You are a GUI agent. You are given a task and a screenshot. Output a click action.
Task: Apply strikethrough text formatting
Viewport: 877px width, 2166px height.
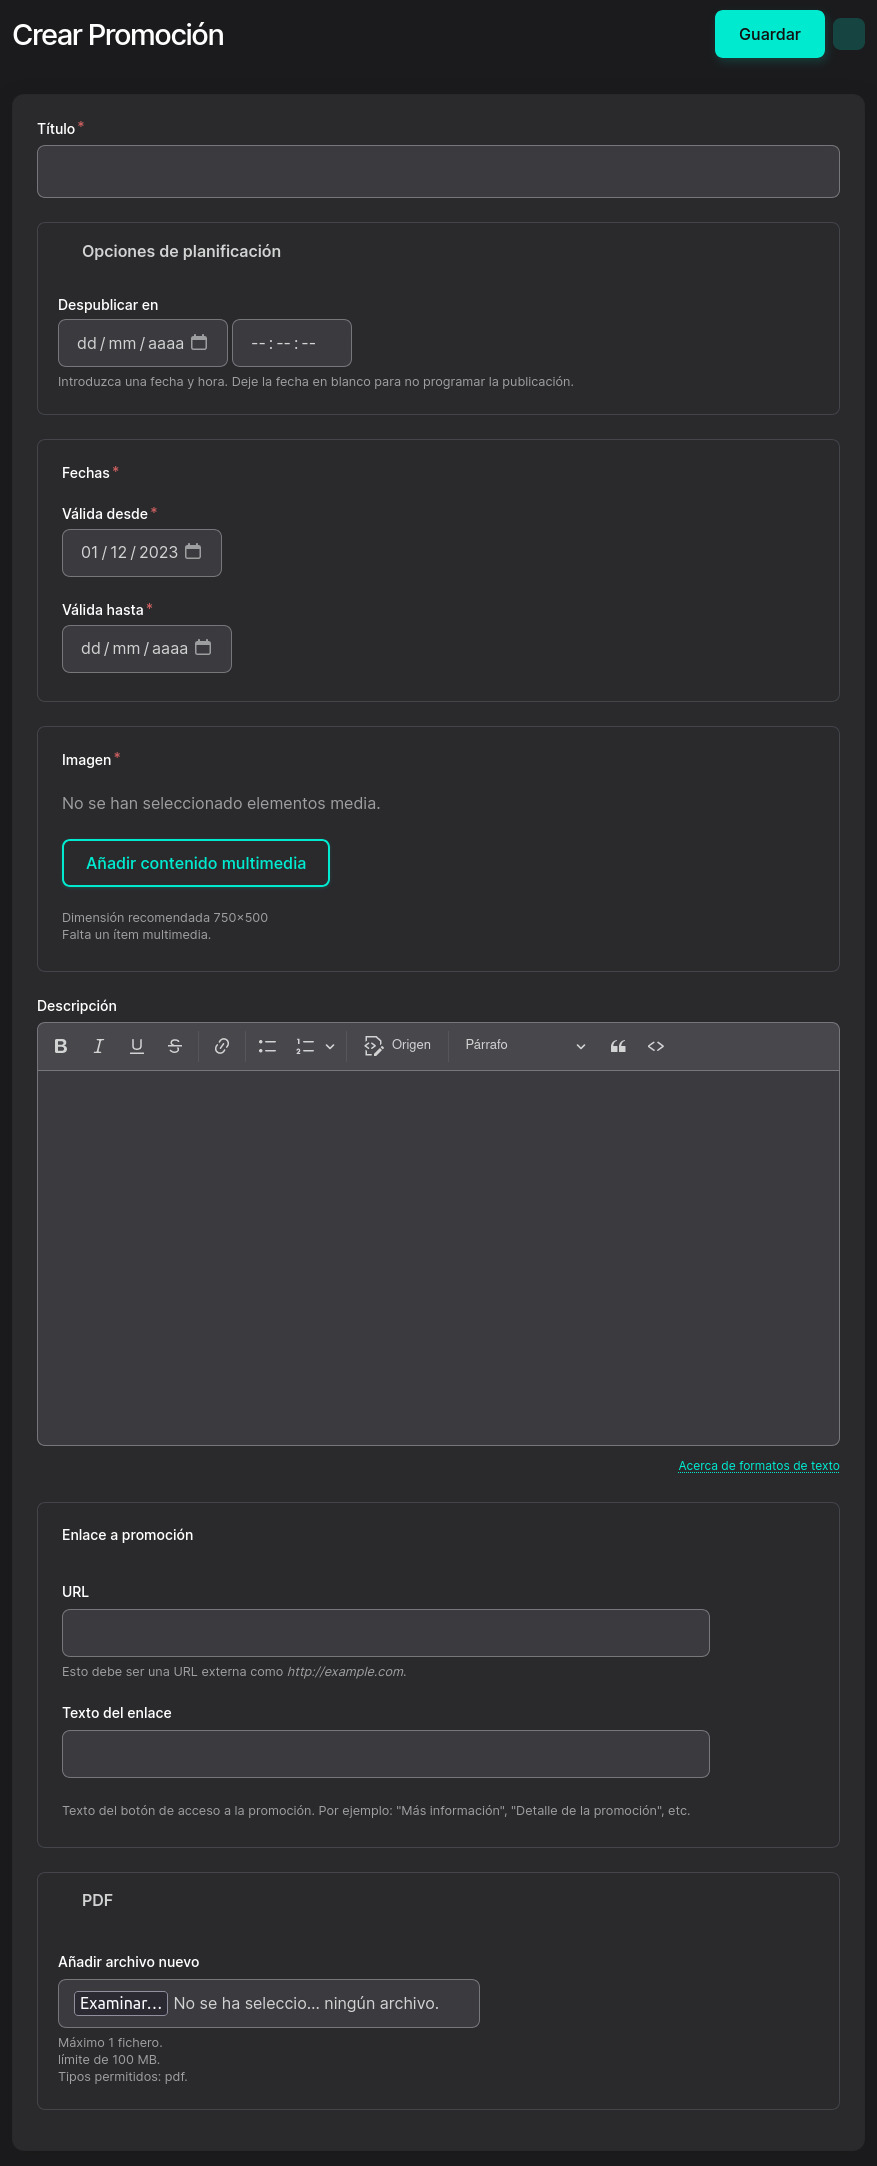tap(175, 1046)
